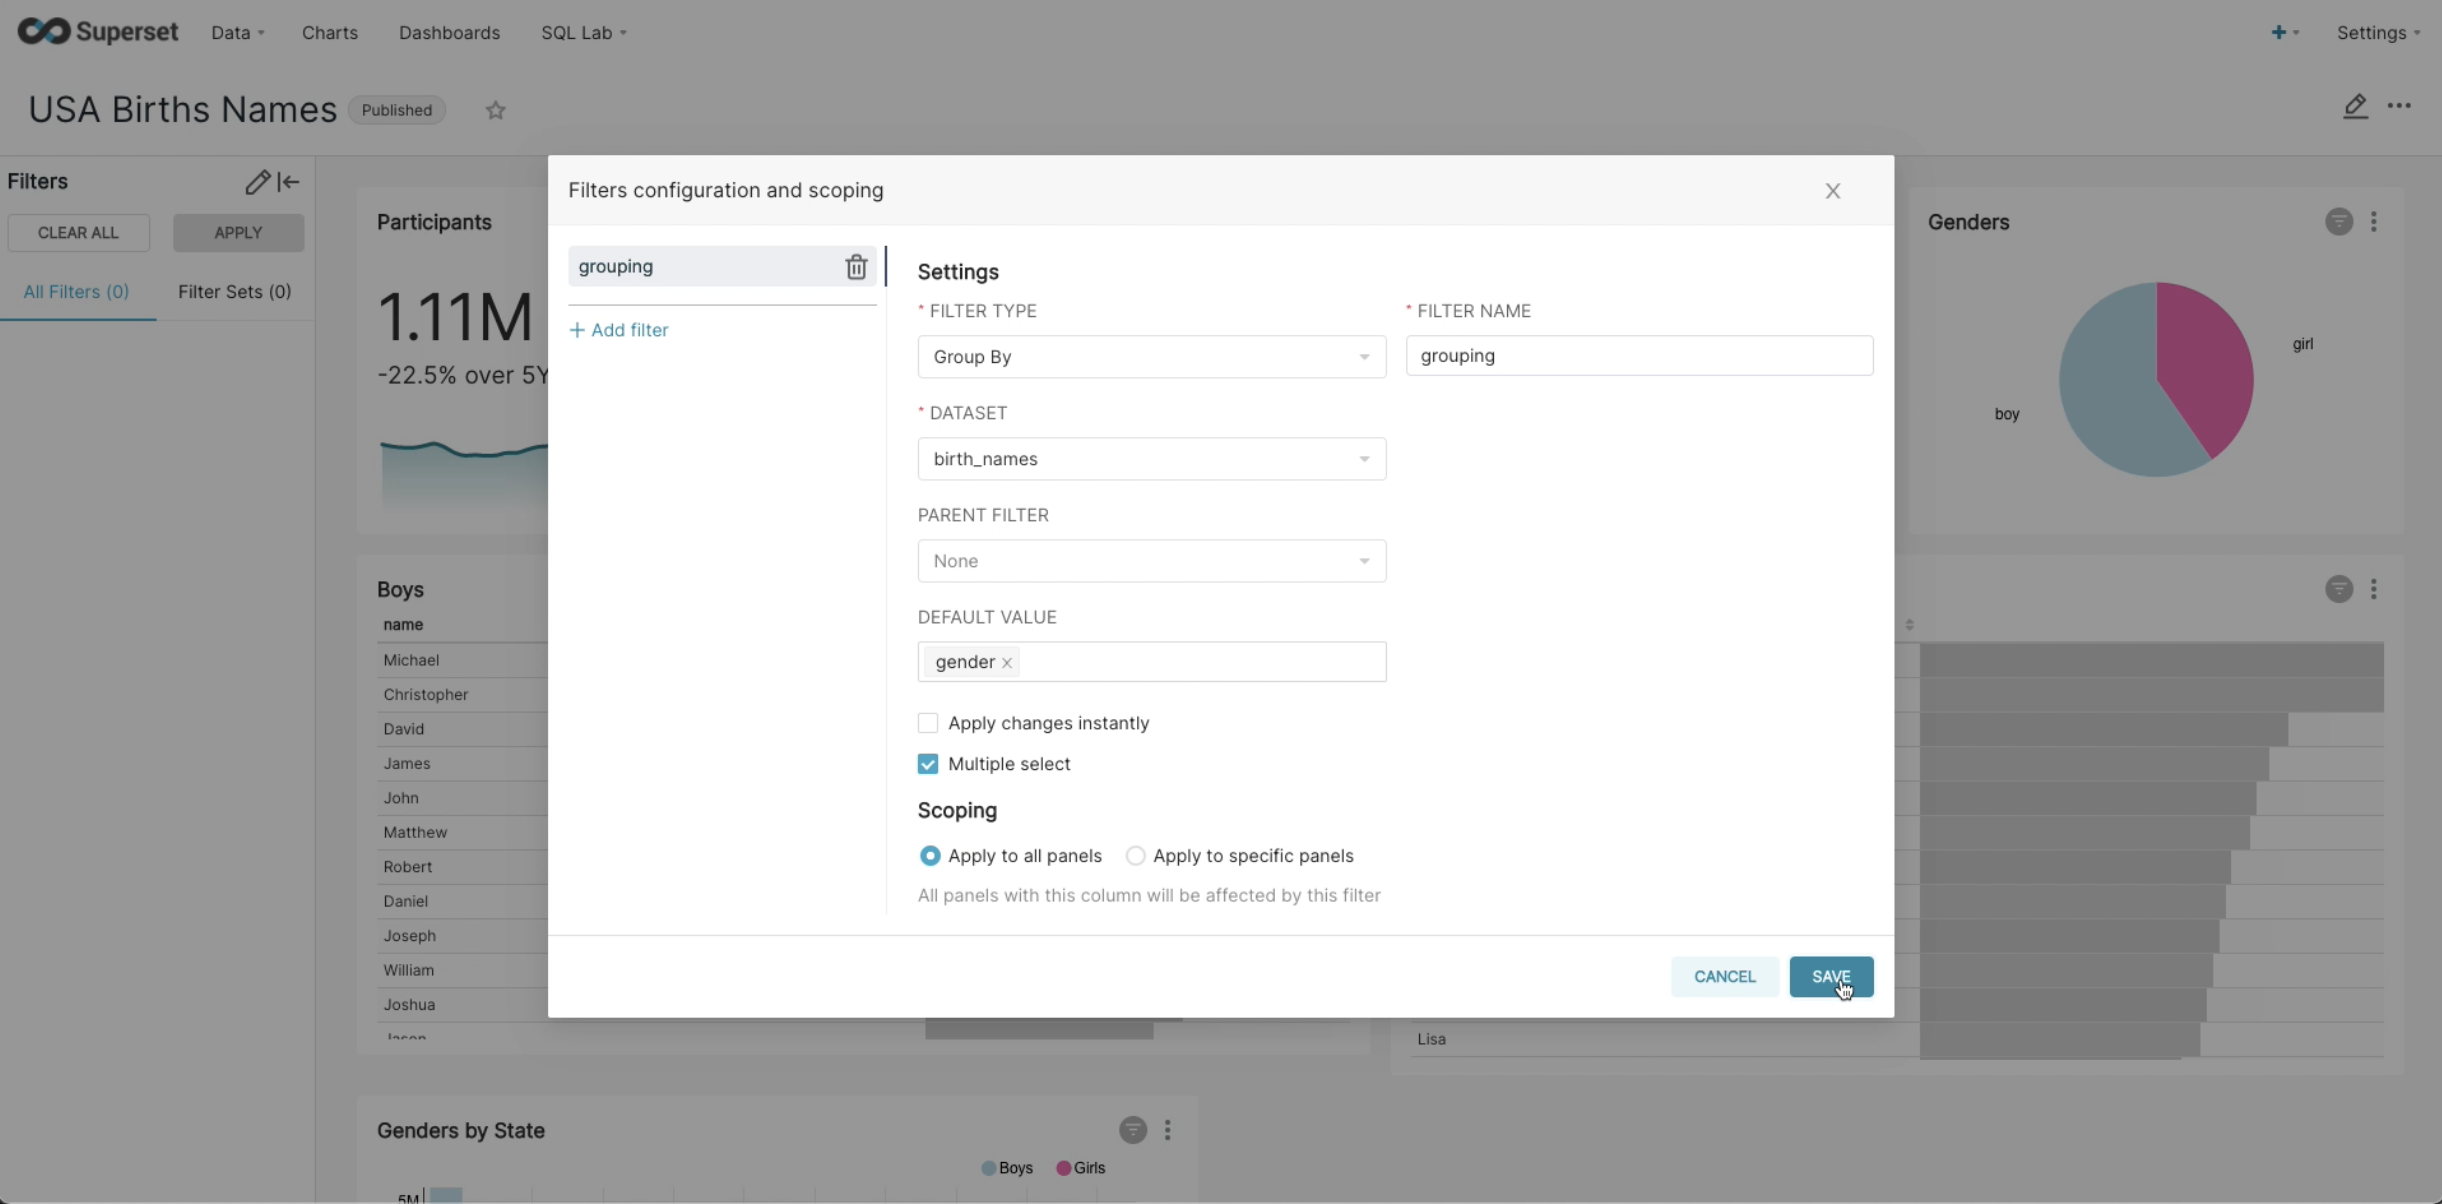The image size is (2442, 1204).
Task: Open the Parent Filter dropdown
Action: click(x=1151, y=561)
